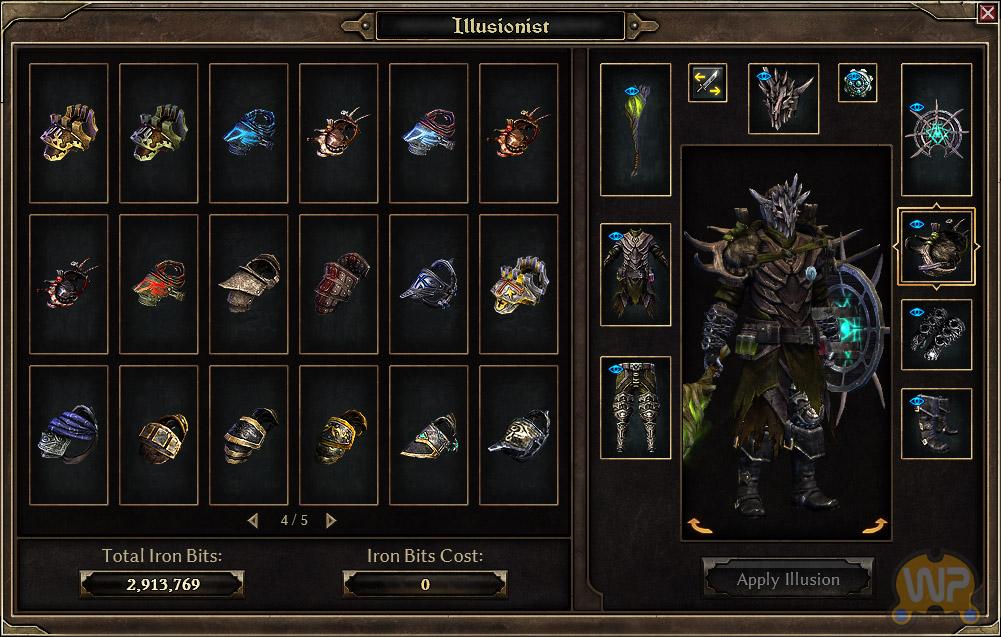Rotate character preview right

(875, 525)
